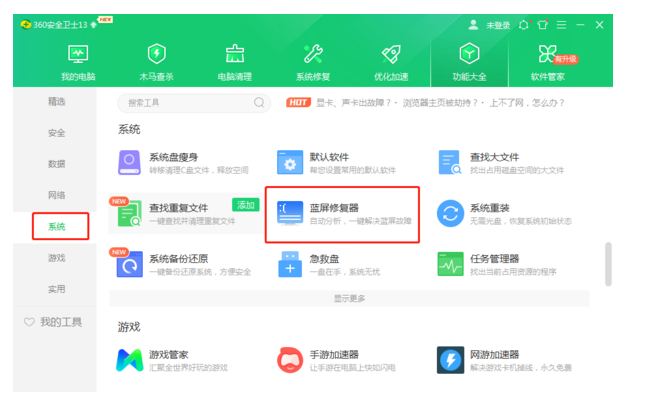Click the search magnifier icon
The width and height of the screenshot is (662, 404).
point(259,103)
